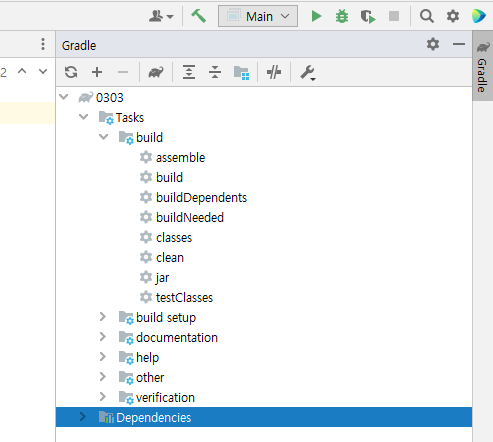Expand the Dependencies node
Screen dimensions: 493x442
coord(83,417)
